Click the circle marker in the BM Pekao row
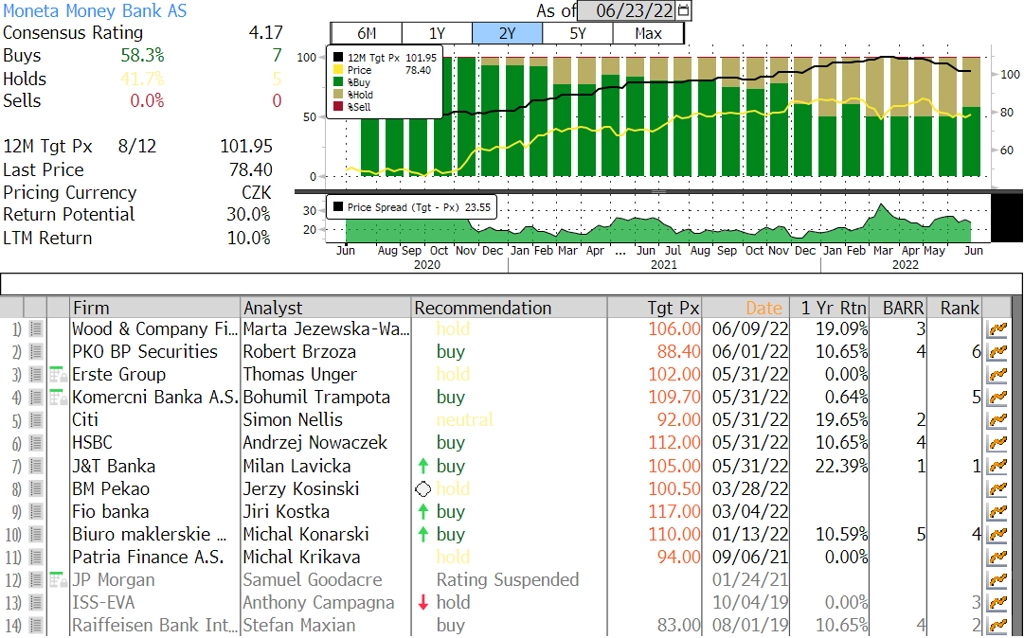The width and height of the screenshot is (1024, 638). tap(423, 489)
